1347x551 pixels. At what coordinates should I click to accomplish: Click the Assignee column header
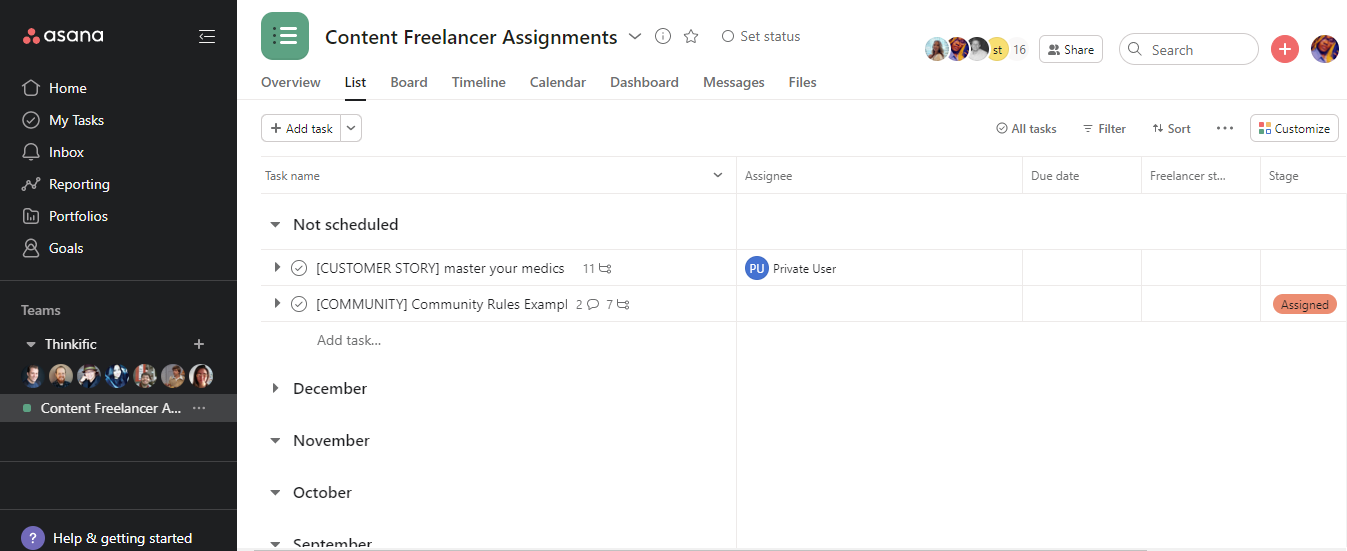click(879, 176)
